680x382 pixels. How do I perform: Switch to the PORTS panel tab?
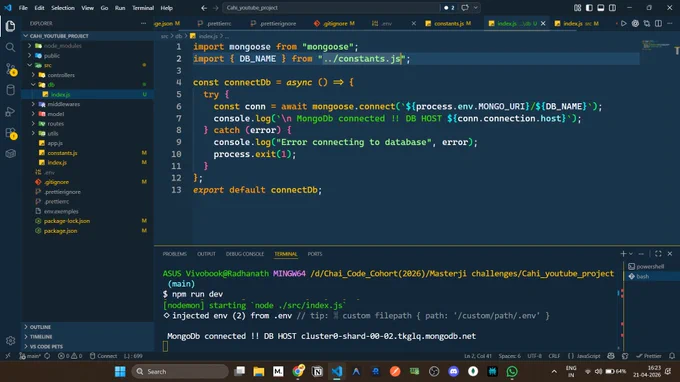click(x=315, y=254)
